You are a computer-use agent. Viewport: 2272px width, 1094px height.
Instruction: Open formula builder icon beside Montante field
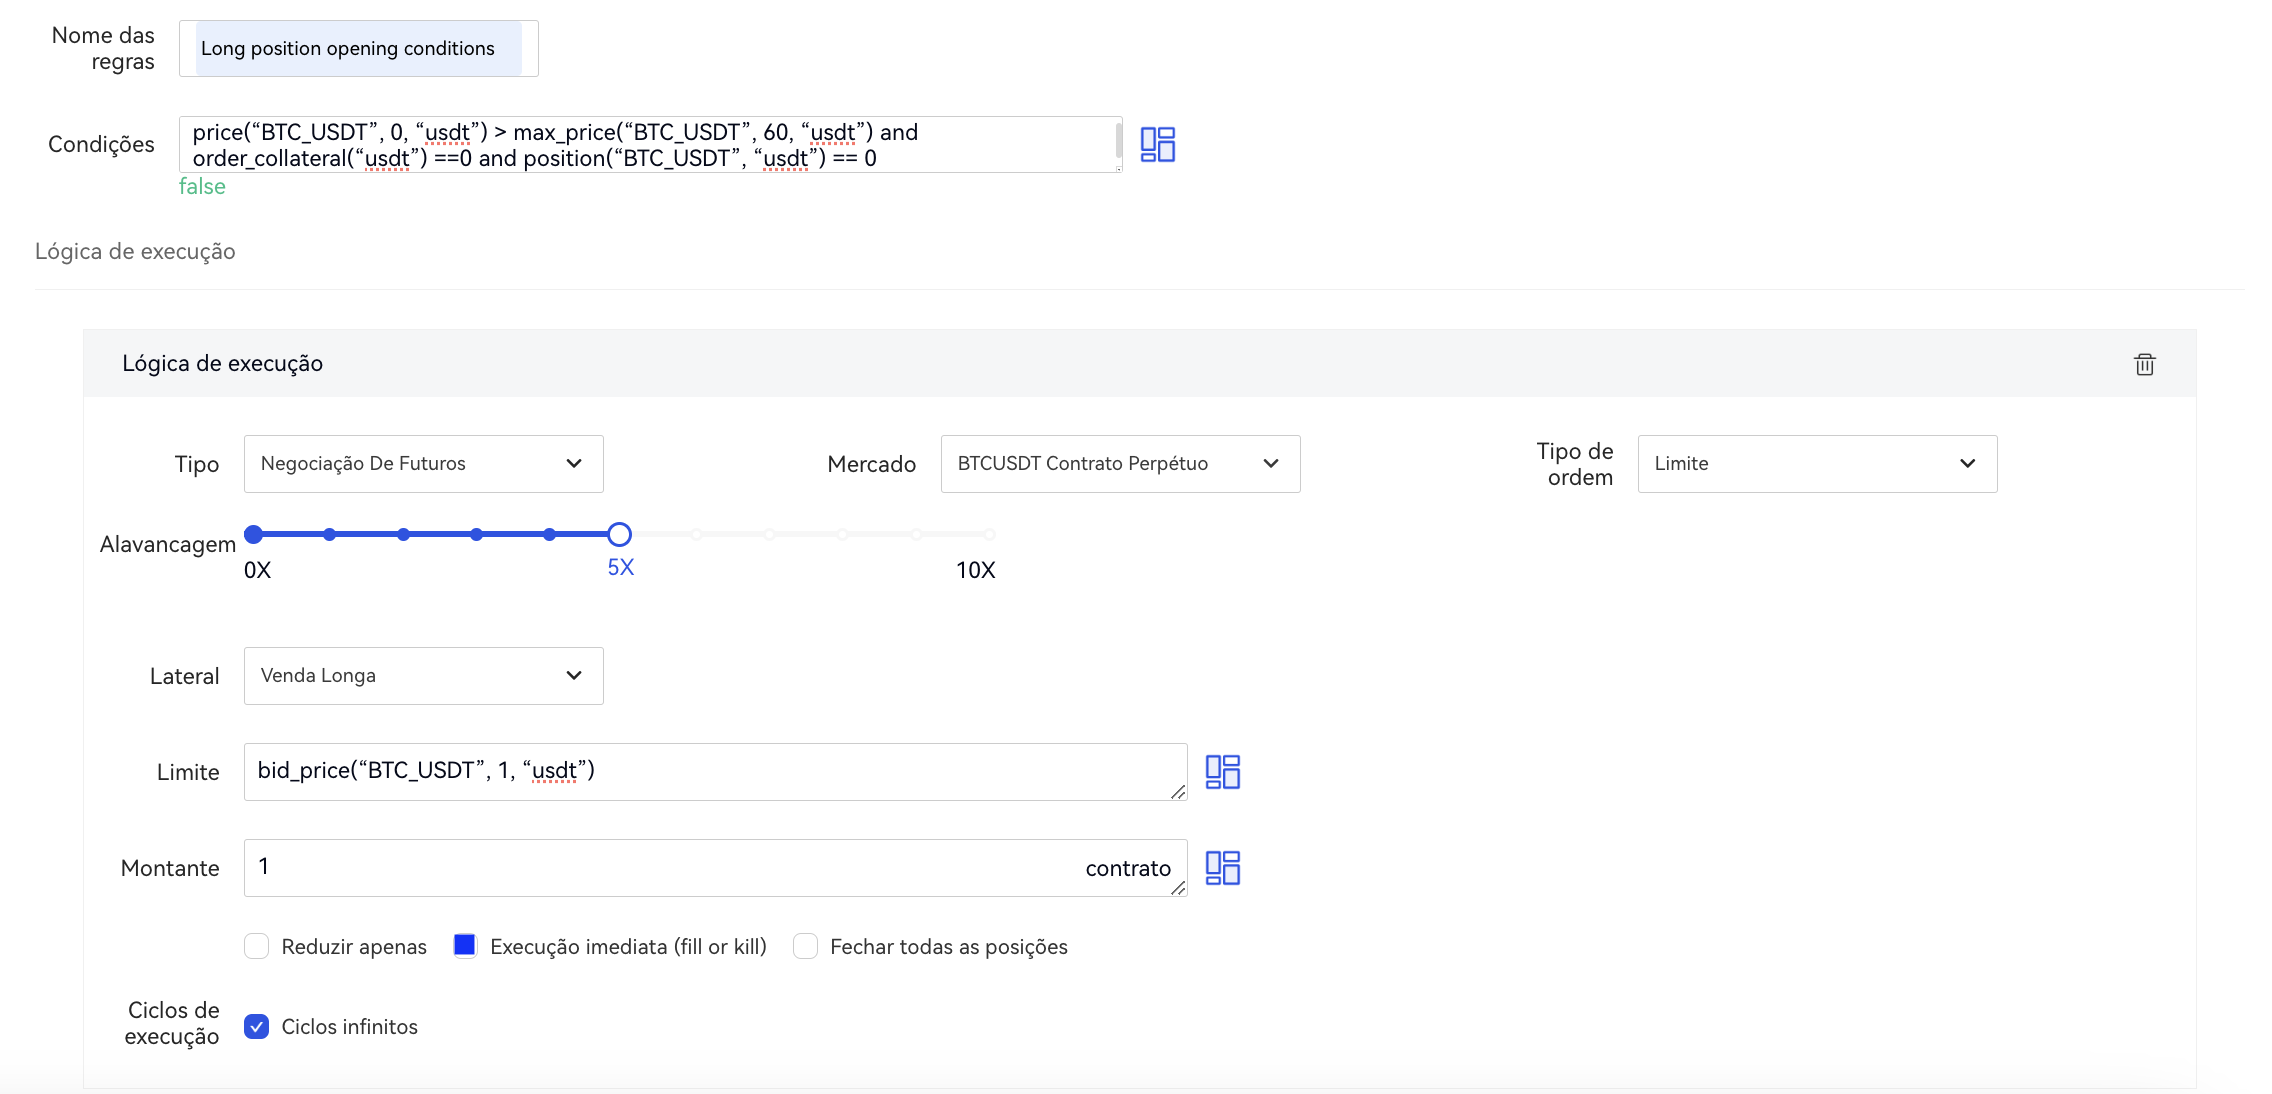1222,868
